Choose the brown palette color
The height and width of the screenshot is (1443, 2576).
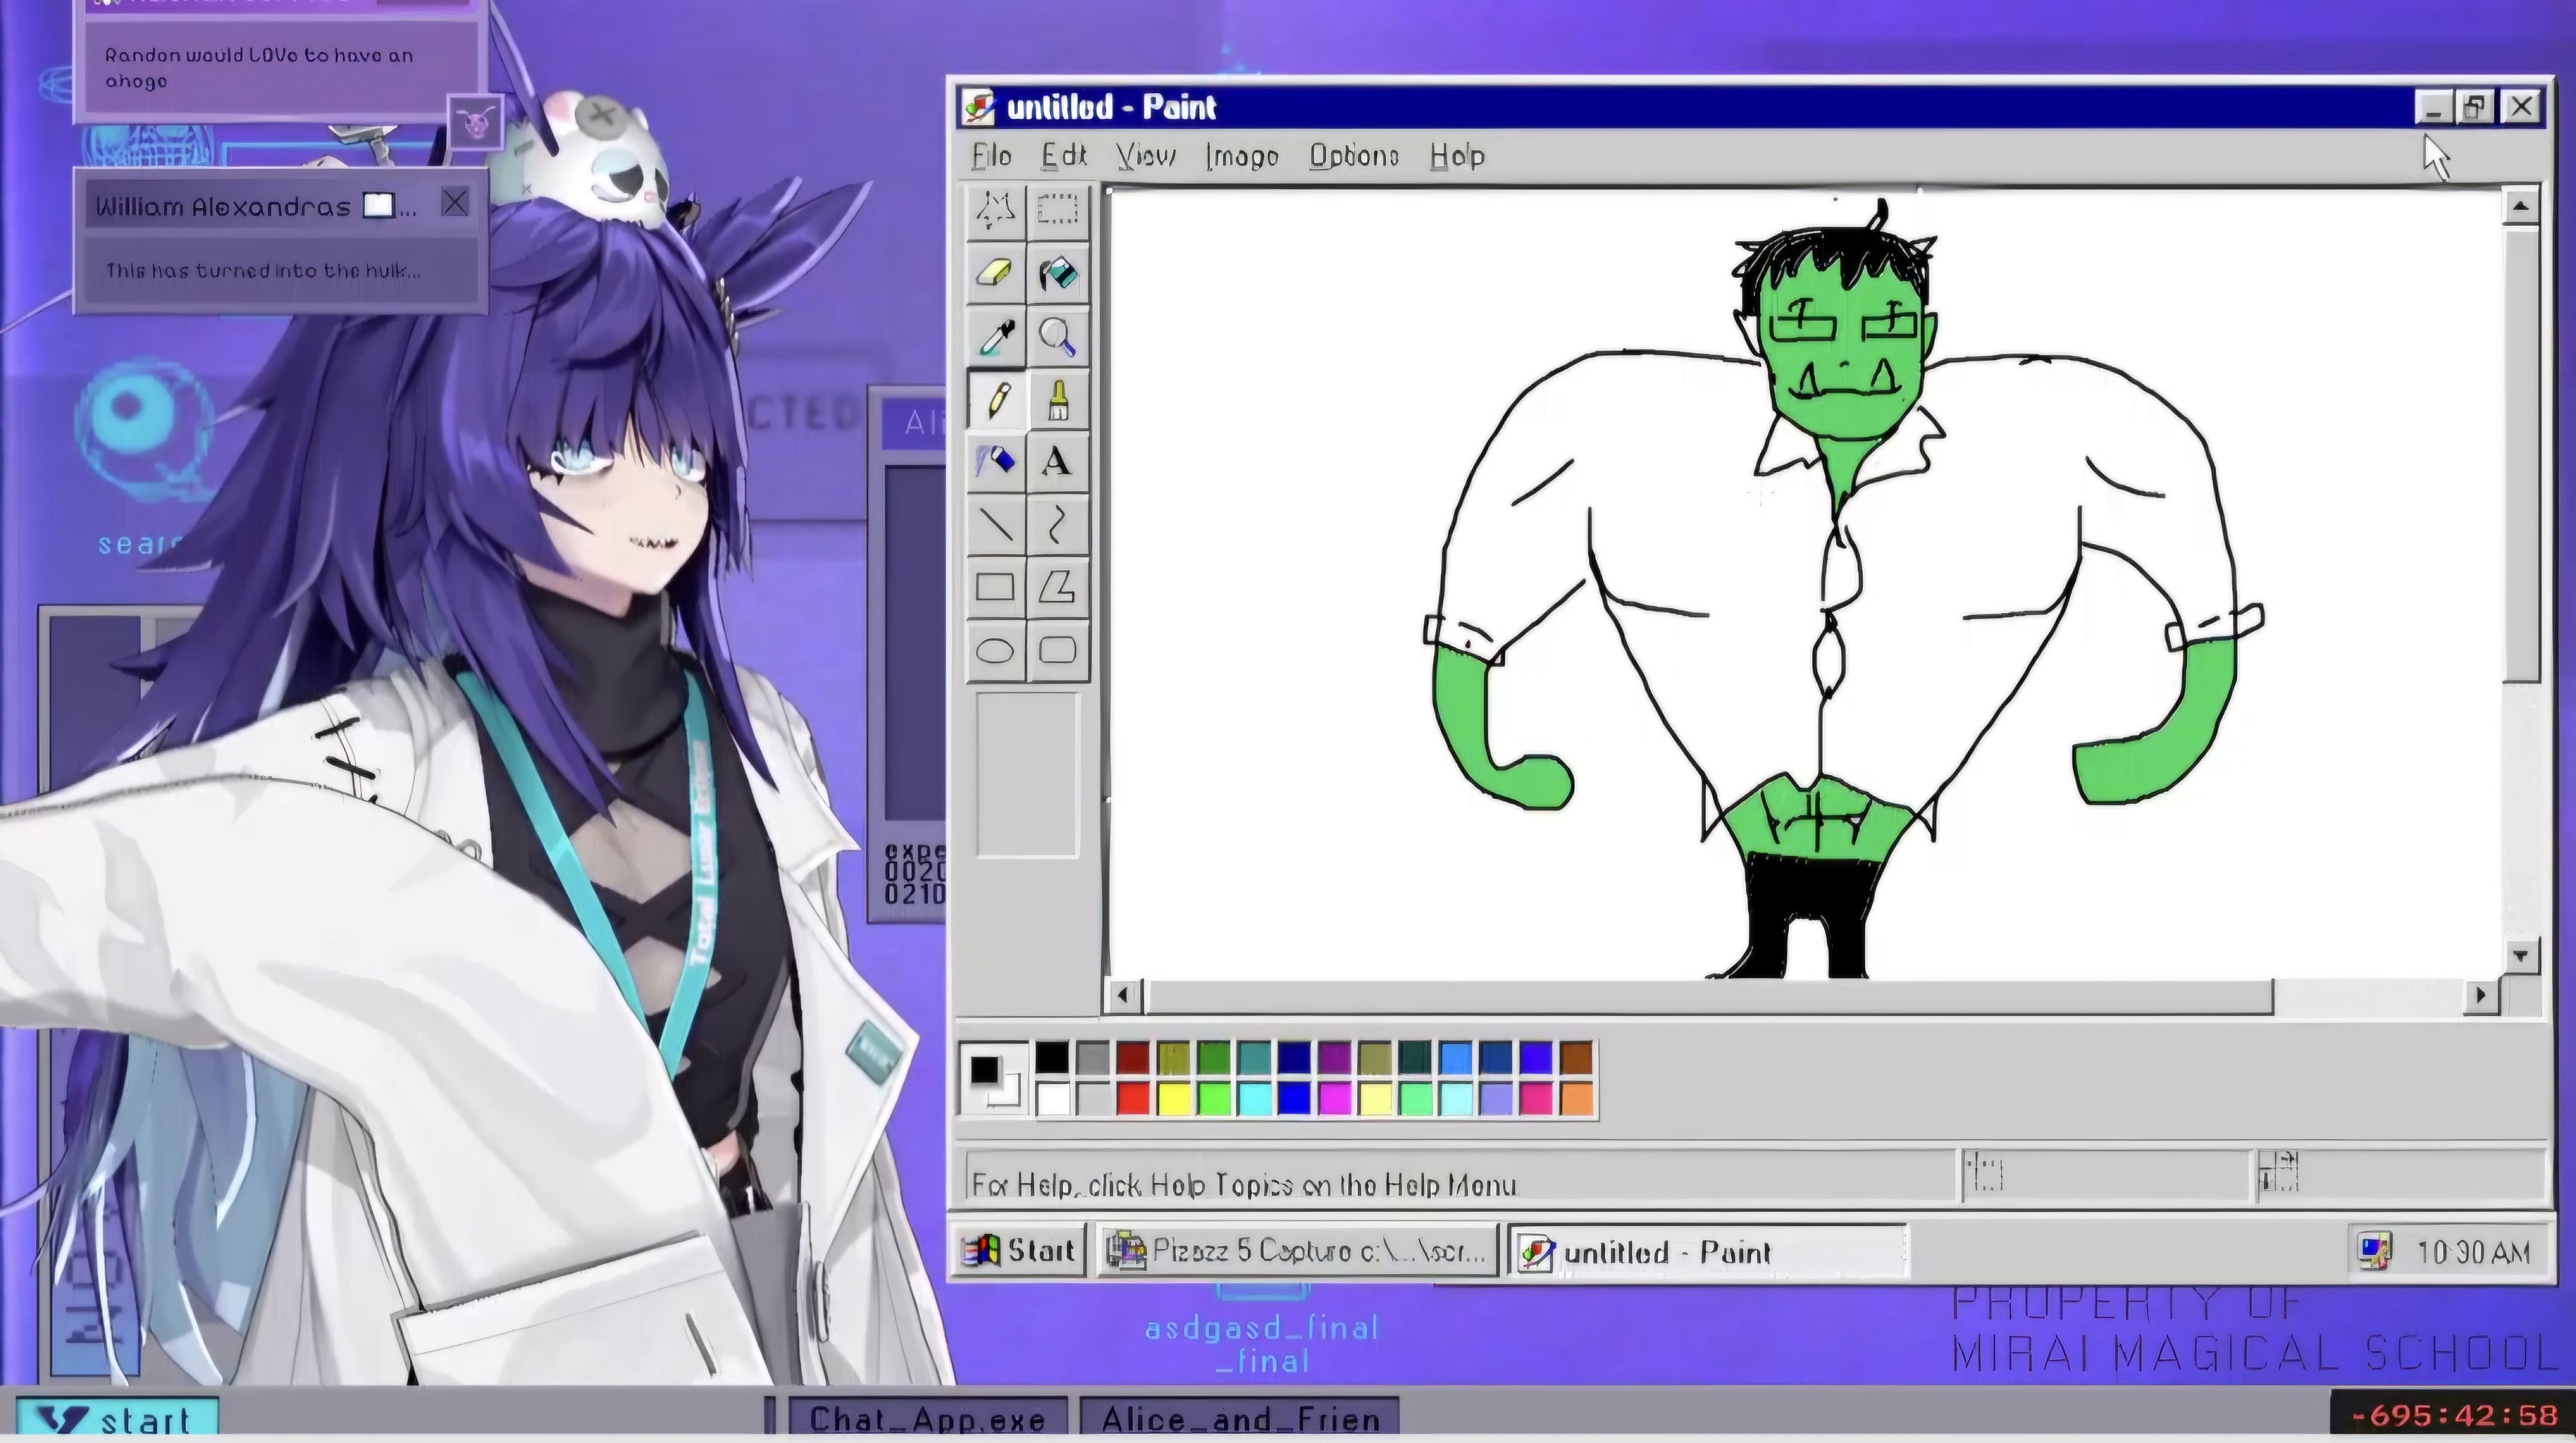tap(1576, 1058)
